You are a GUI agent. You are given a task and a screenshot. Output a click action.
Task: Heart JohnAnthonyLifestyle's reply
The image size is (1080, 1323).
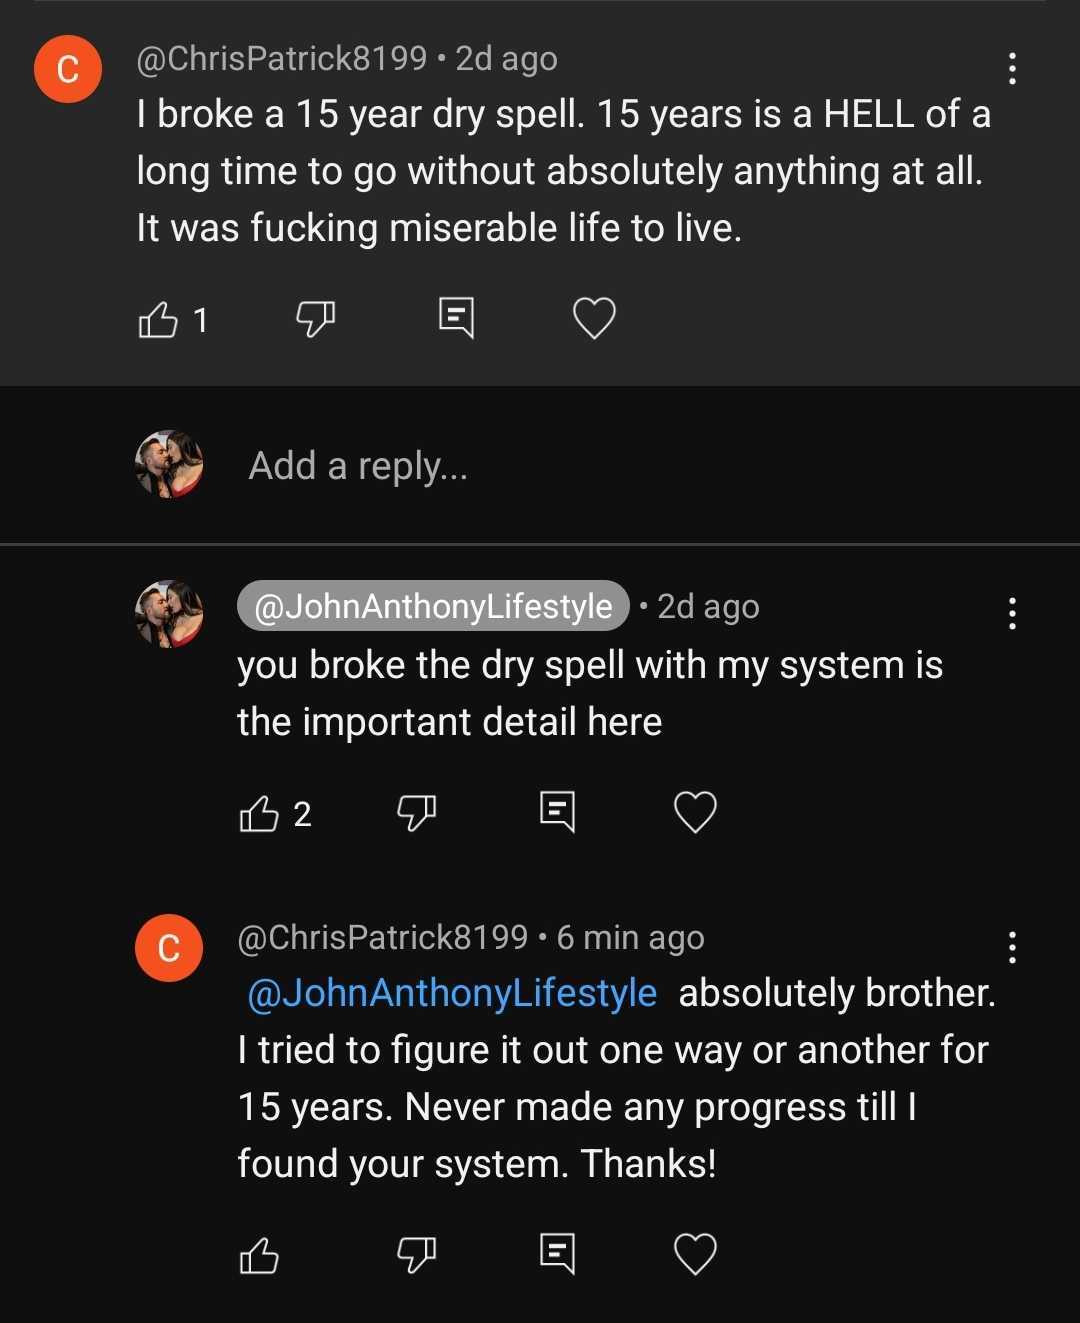tap(695, 811)
